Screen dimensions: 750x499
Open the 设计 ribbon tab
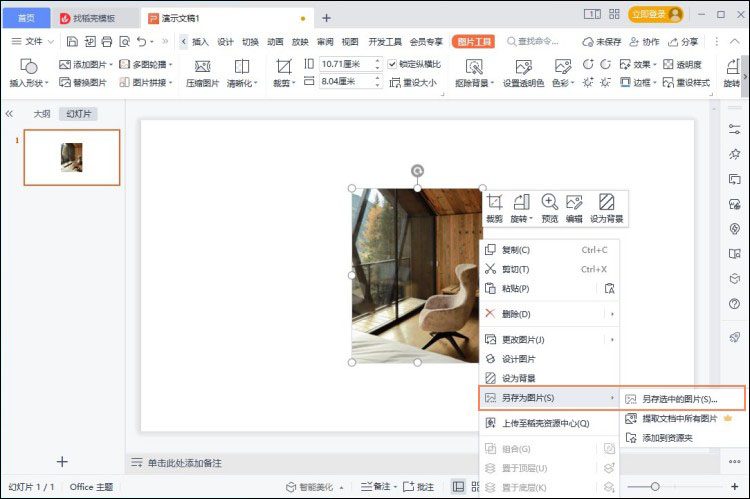pyautogui.click(x=225, y=42)
